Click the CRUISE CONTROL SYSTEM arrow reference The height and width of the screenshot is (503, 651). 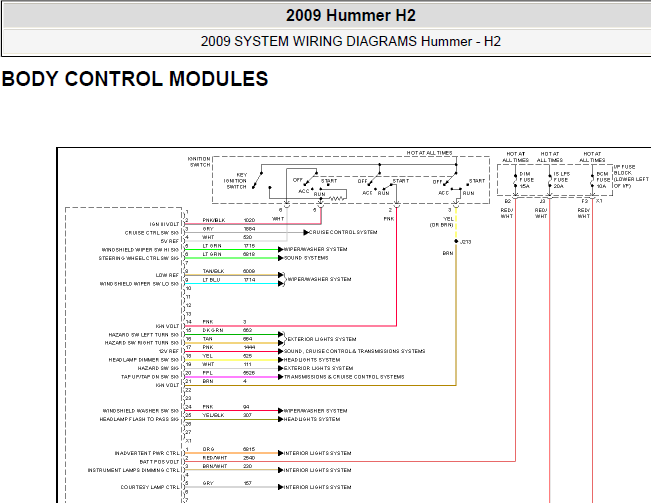click(x=340, y=232)
